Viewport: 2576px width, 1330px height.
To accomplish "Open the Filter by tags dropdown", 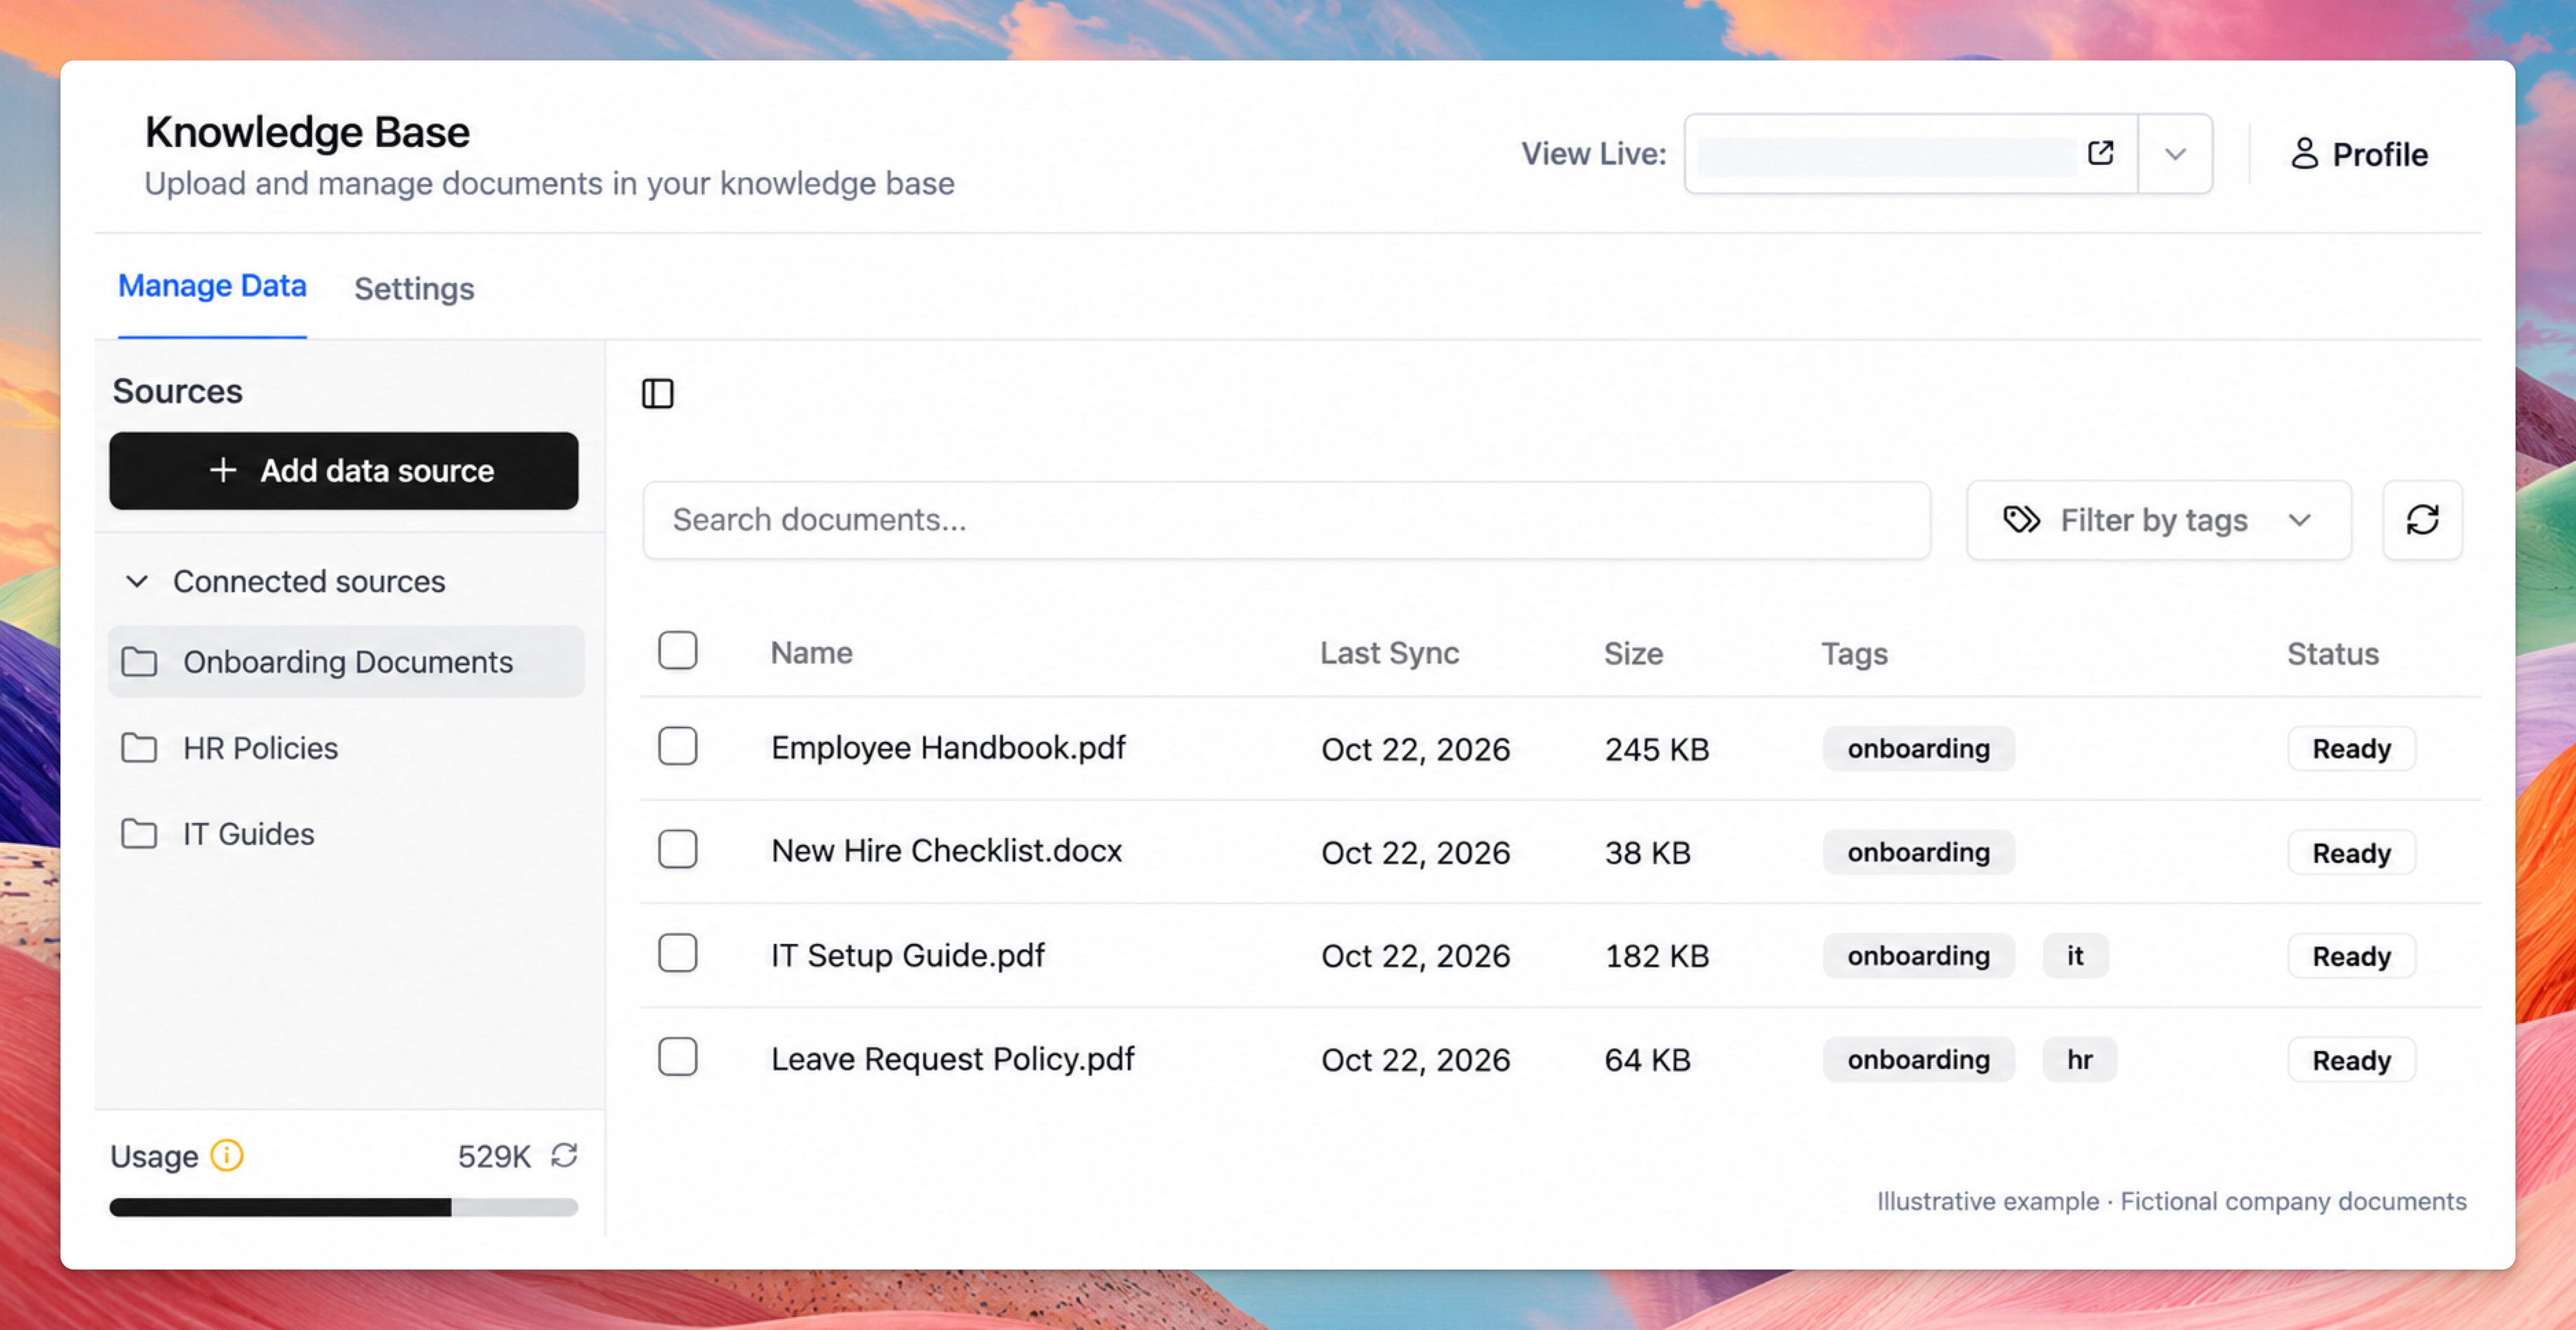I will [2158, 520].
